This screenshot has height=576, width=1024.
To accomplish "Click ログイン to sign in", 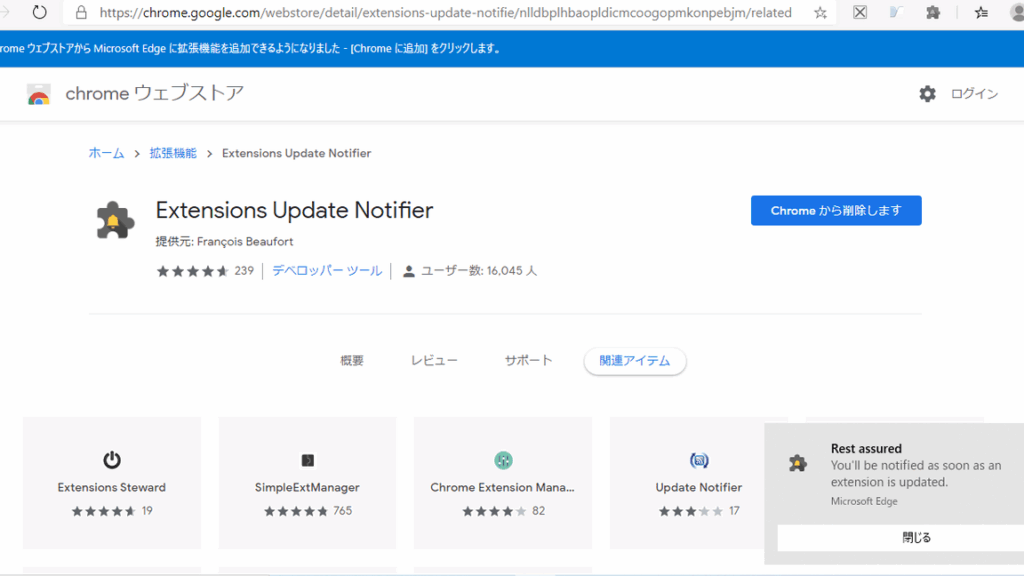I will point(974,94).
